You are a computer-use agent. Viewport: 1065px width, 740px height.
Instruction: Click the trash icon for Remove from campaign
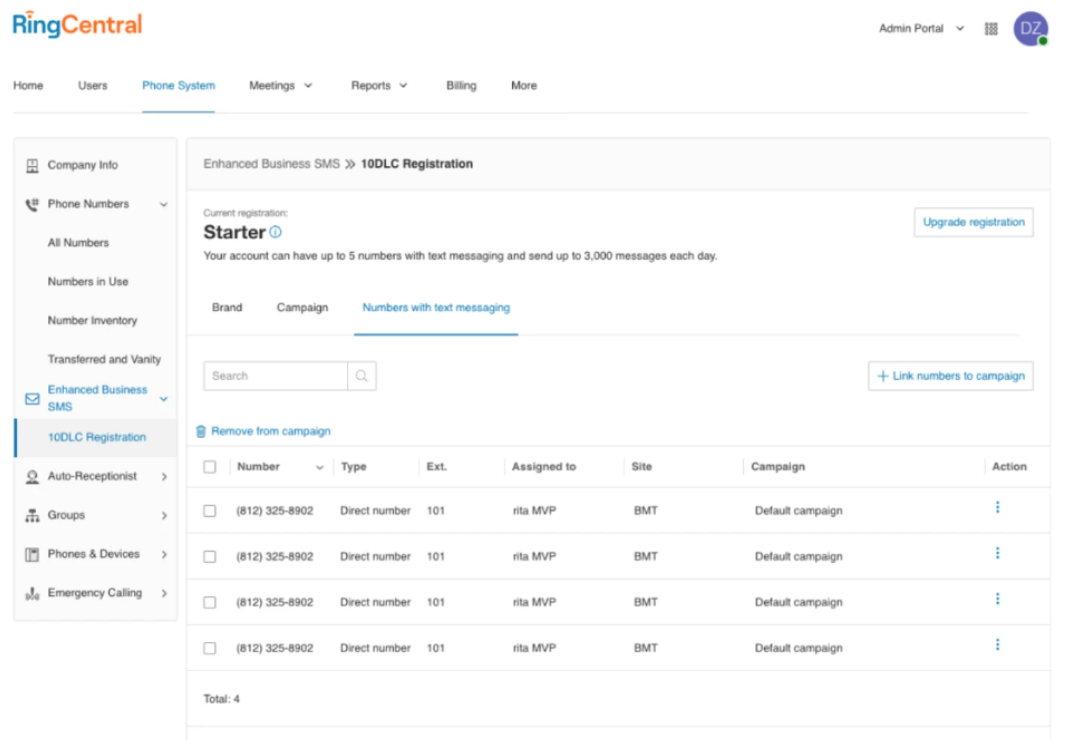pyautogui.click(x=201, y=432)
